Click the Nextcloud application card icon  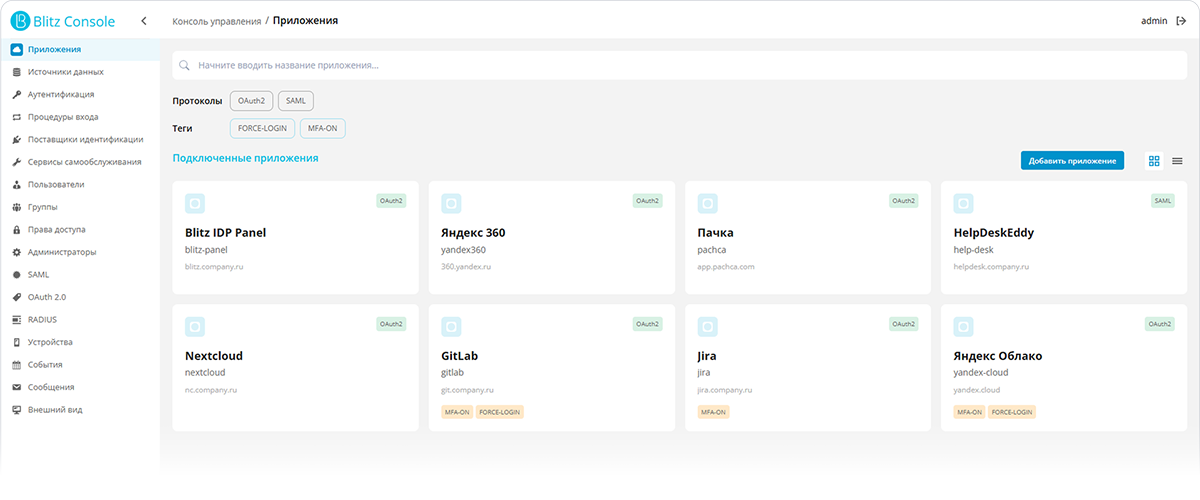195,327
